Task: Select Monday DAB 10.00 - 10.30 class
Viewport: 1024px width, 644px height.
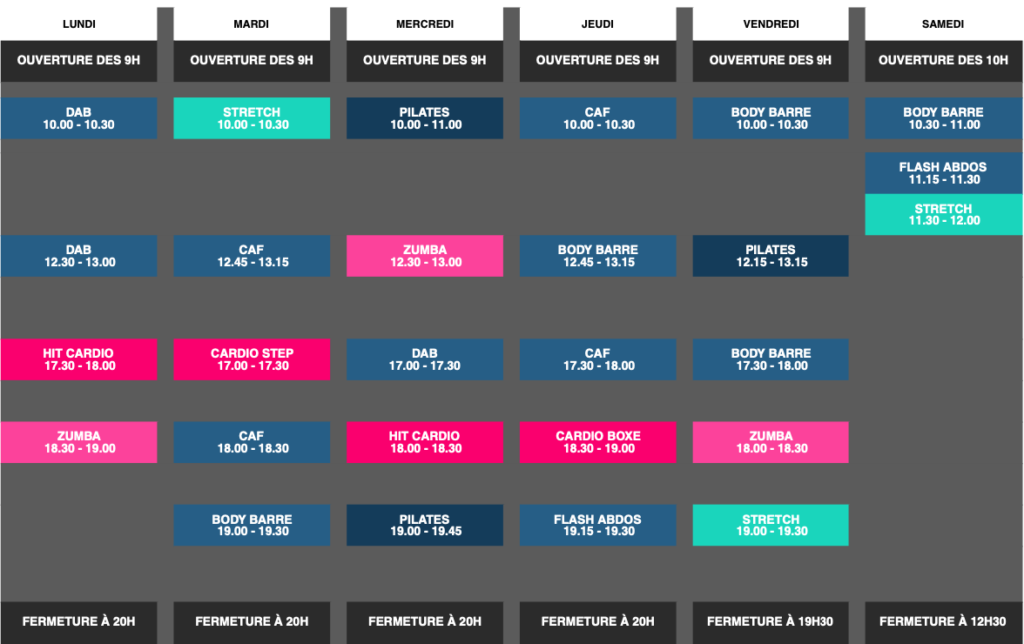Action: point(78,118)
